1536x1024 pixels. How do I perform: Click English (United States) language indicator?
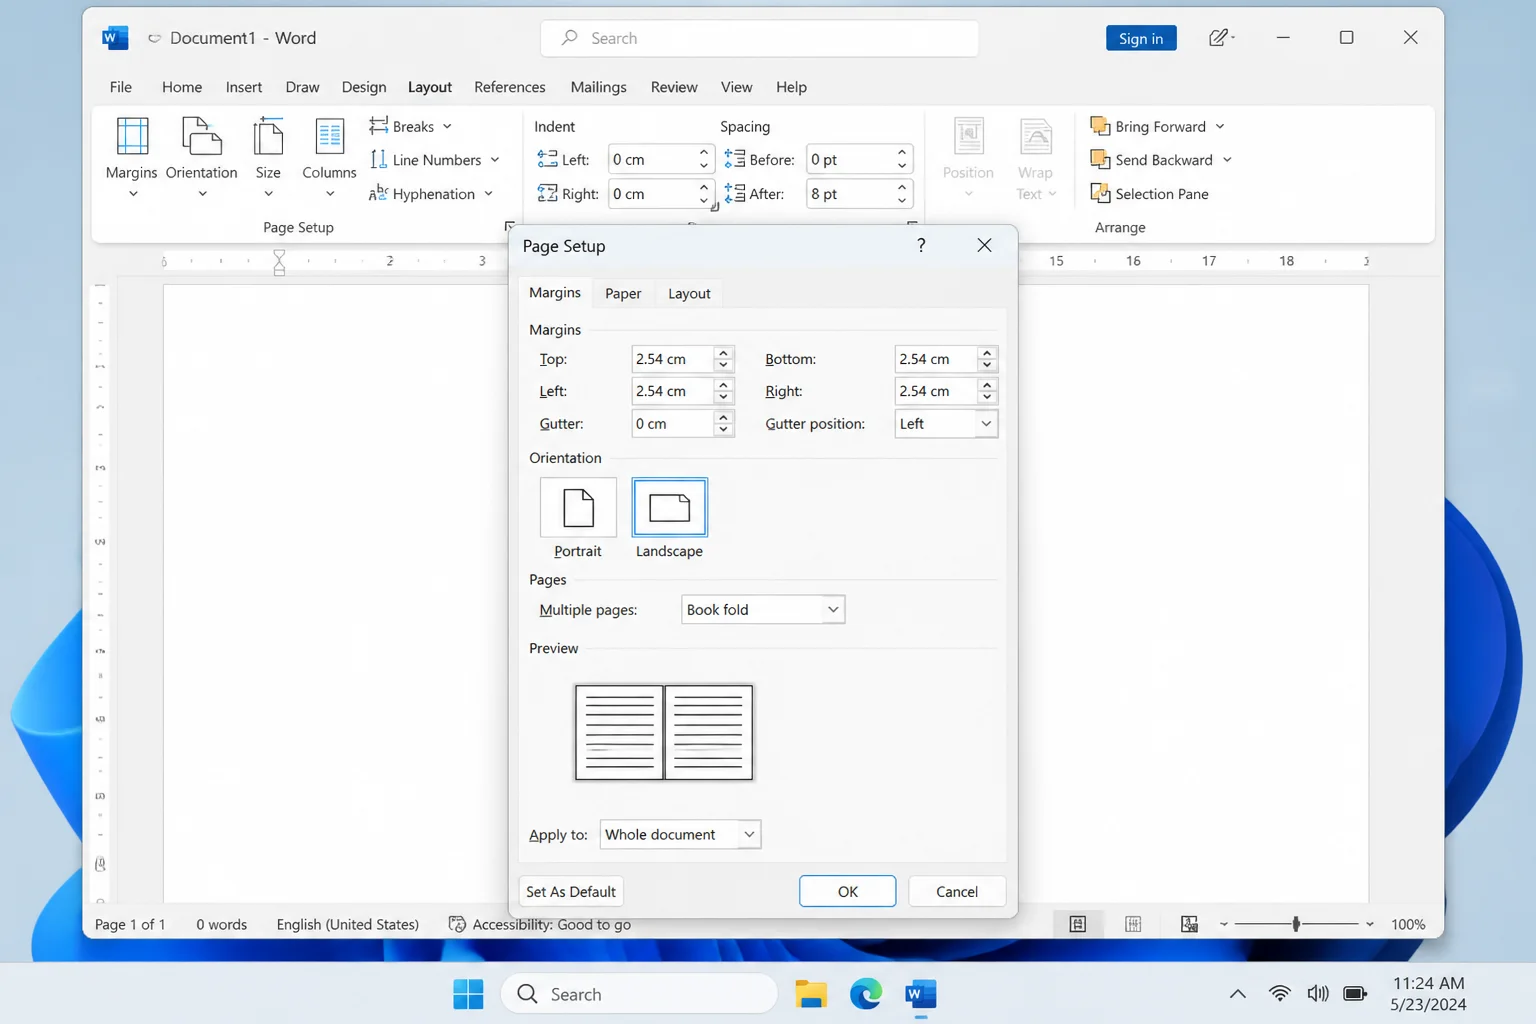click(348, 924)
